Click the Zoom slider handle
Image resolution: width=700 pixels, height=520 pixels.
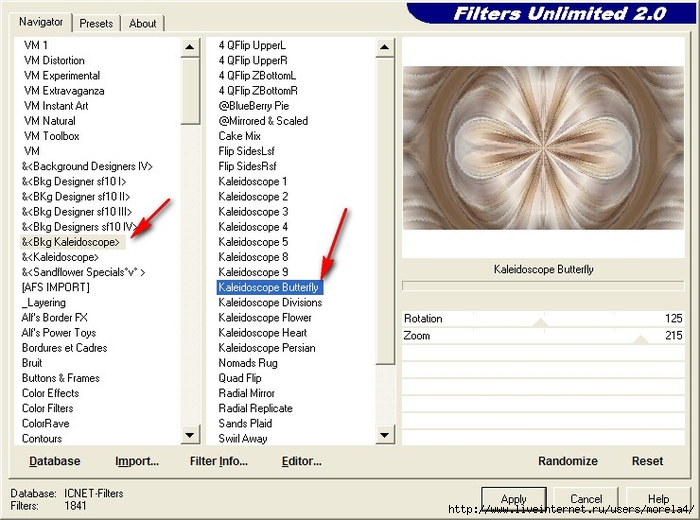coord(641,339)
